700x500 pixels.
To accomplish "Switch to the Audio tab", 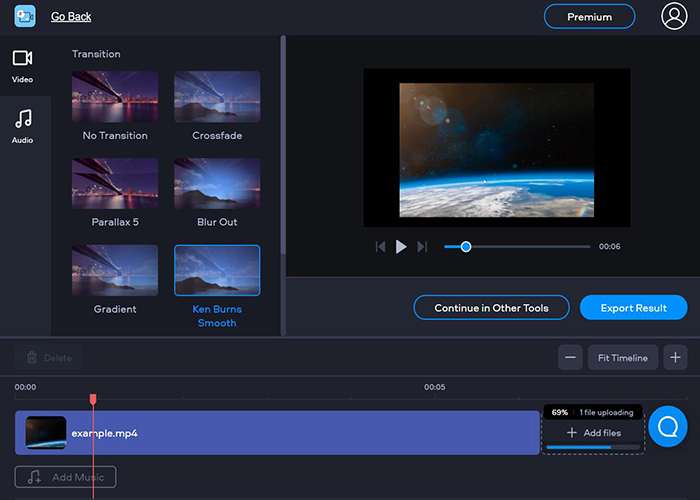I will tap(22, 127).
